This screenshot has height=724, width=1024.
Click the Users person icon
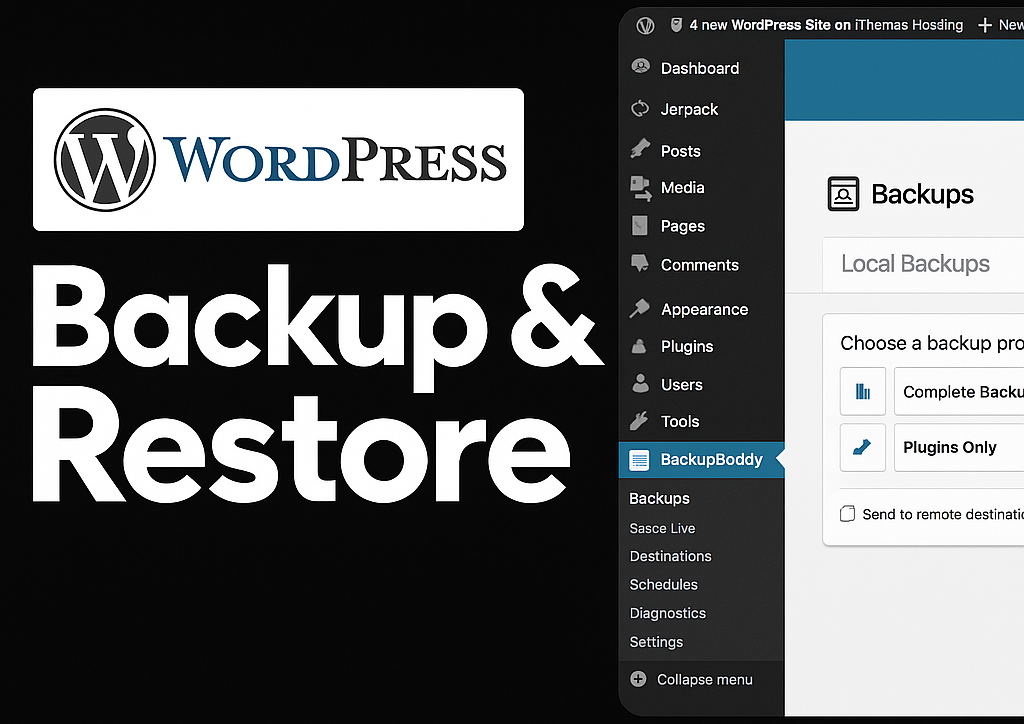click(641, 383)
